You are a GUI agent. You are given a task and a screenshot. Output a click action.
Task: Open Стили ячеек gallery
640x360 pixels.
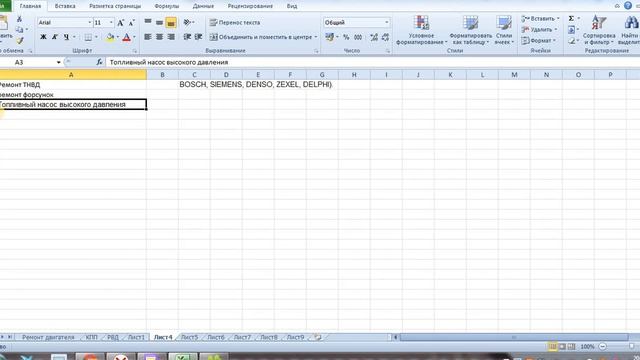point(504,30)
